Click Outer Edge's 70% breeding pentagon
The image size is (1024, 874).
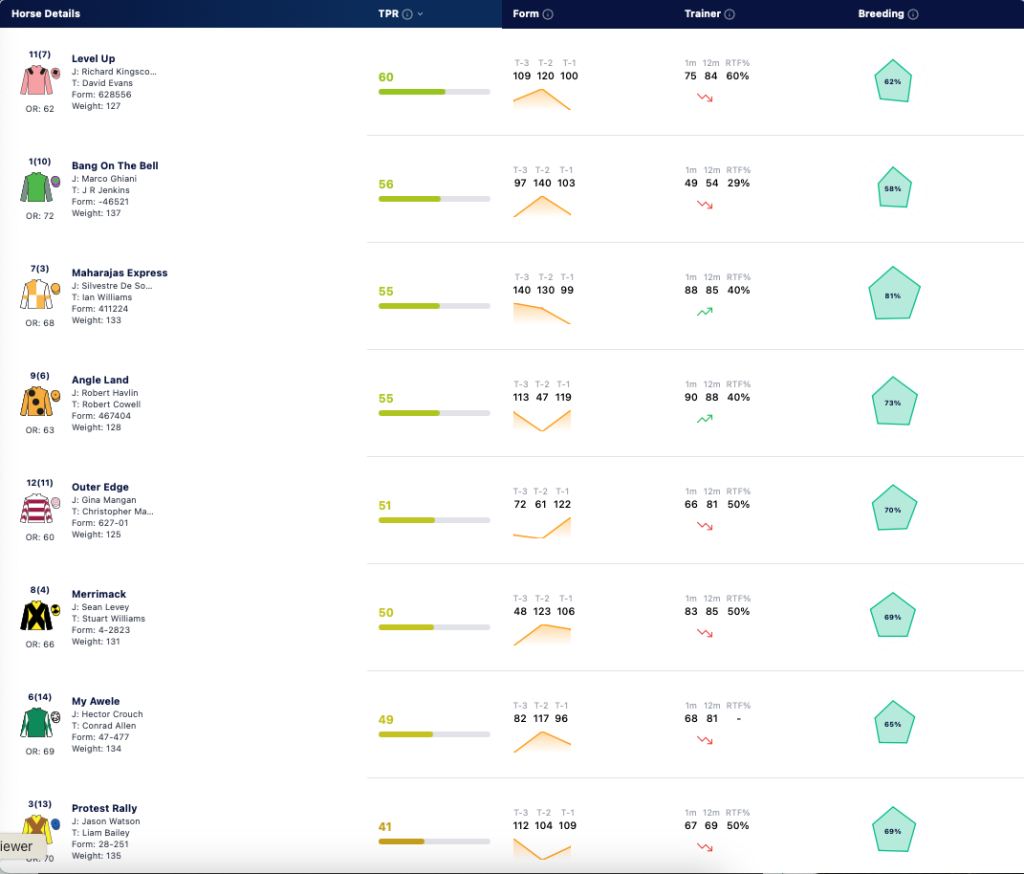pyautogui.click(x=894, y=508)
